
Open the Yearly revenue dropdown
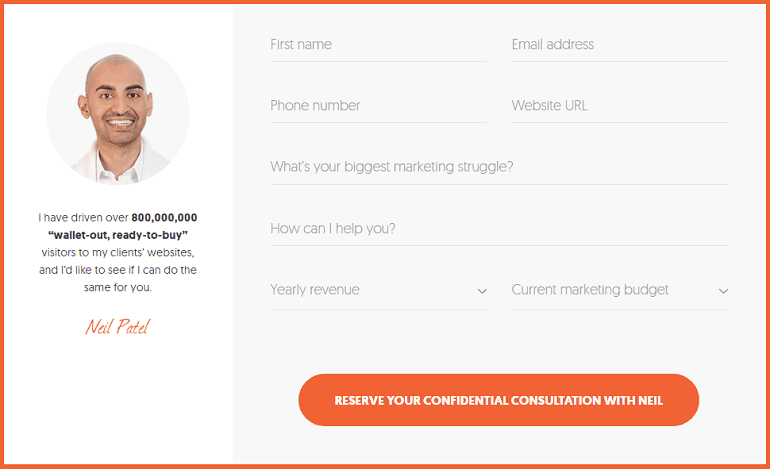coord(378,290)
